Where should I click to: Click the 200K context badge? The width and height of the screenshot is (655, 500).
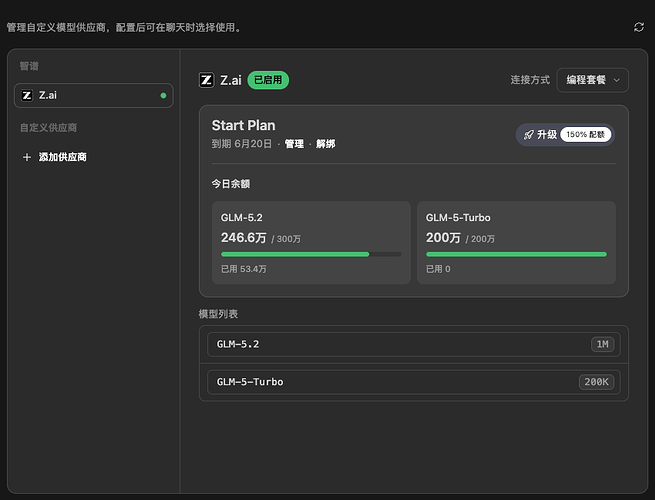(597, 382)
